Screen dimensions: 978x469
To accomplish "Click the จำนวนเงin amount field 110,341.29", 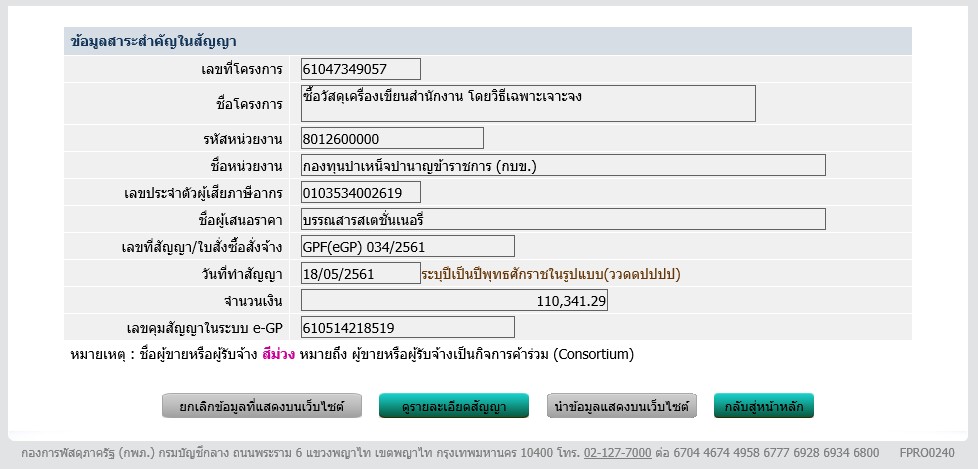I will pyautogui.click(x=454, y=300).
